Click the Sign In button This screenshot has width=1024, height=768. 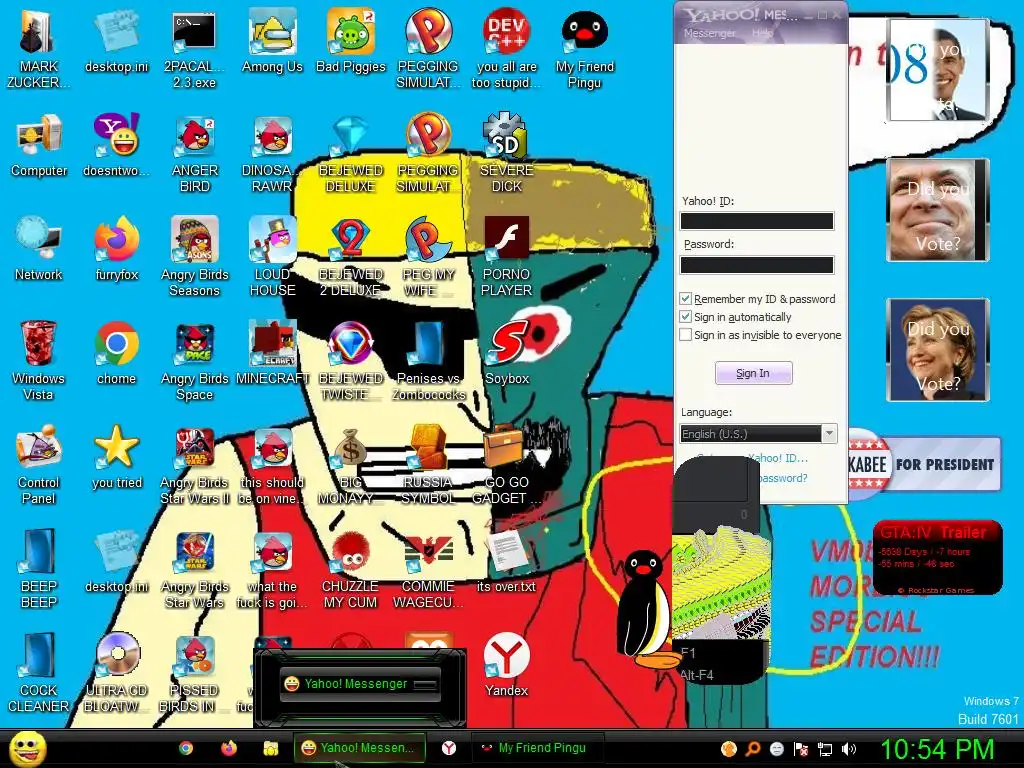click(754, 373)
